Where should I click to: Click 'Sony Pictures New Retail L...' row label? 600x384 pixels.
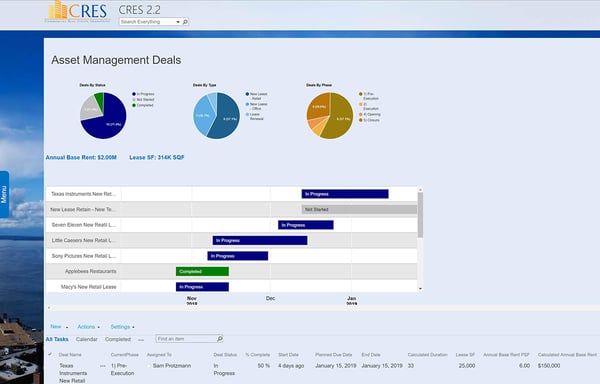pos(84,256)
